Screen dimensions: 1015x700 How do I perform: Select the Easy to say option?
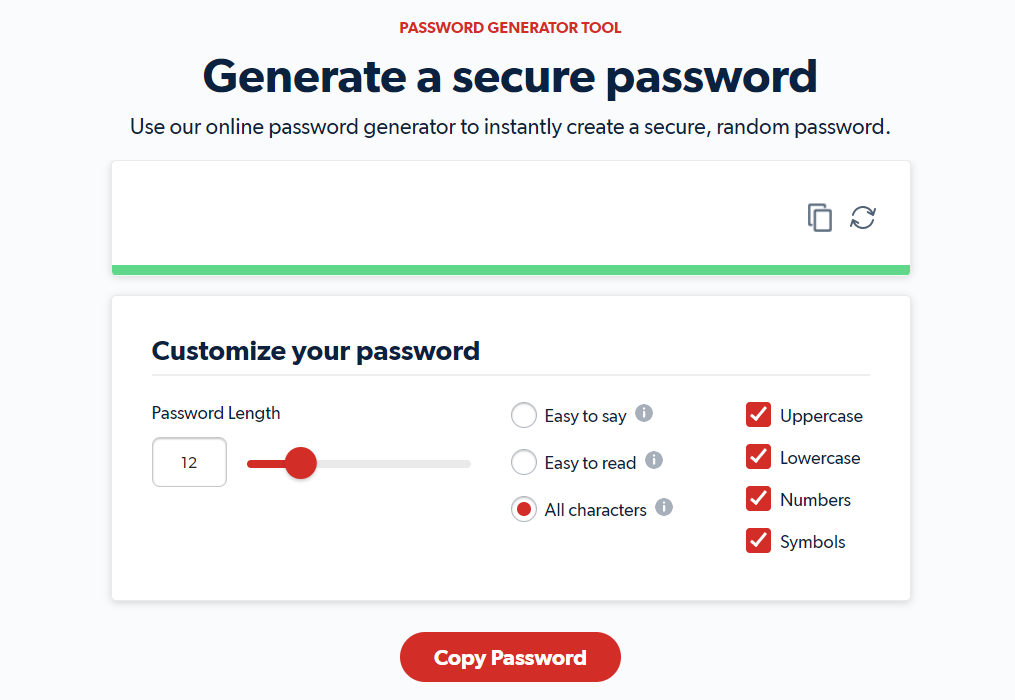click(x=524, y=415)
